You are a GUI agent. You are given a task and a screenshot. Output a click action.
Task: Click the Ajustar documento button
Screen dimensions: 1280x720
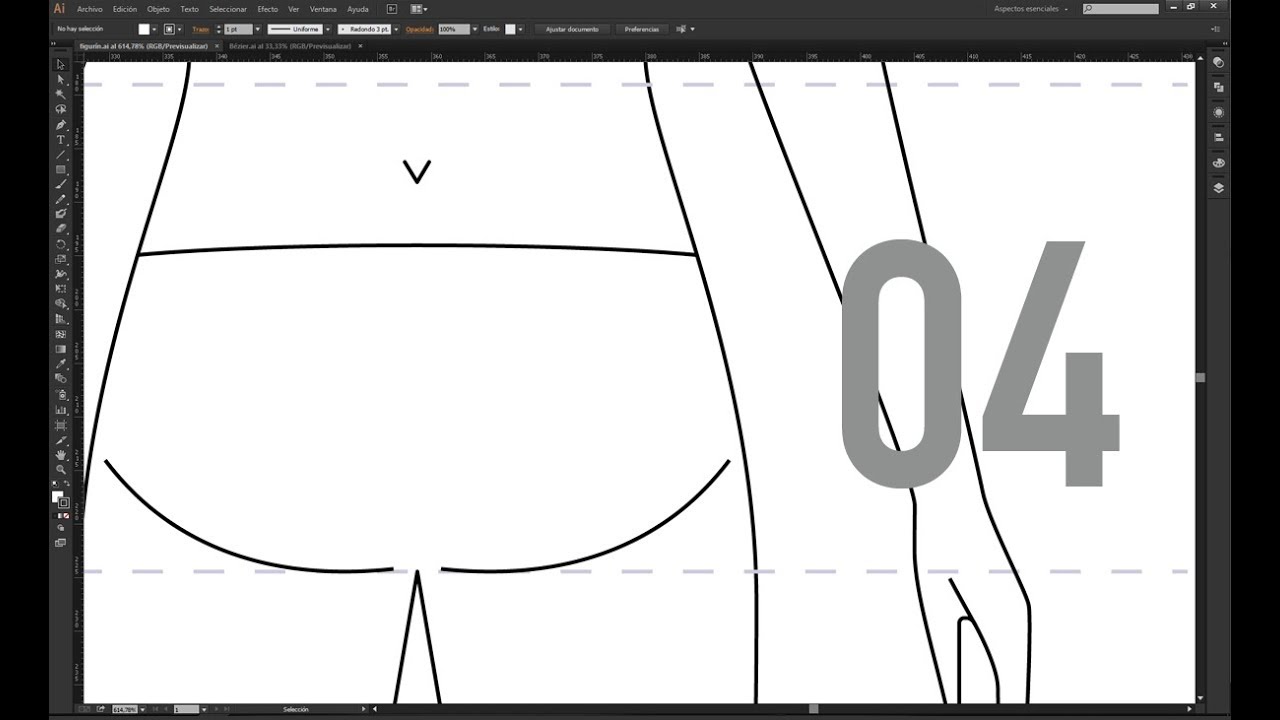[x=572, y=29]
